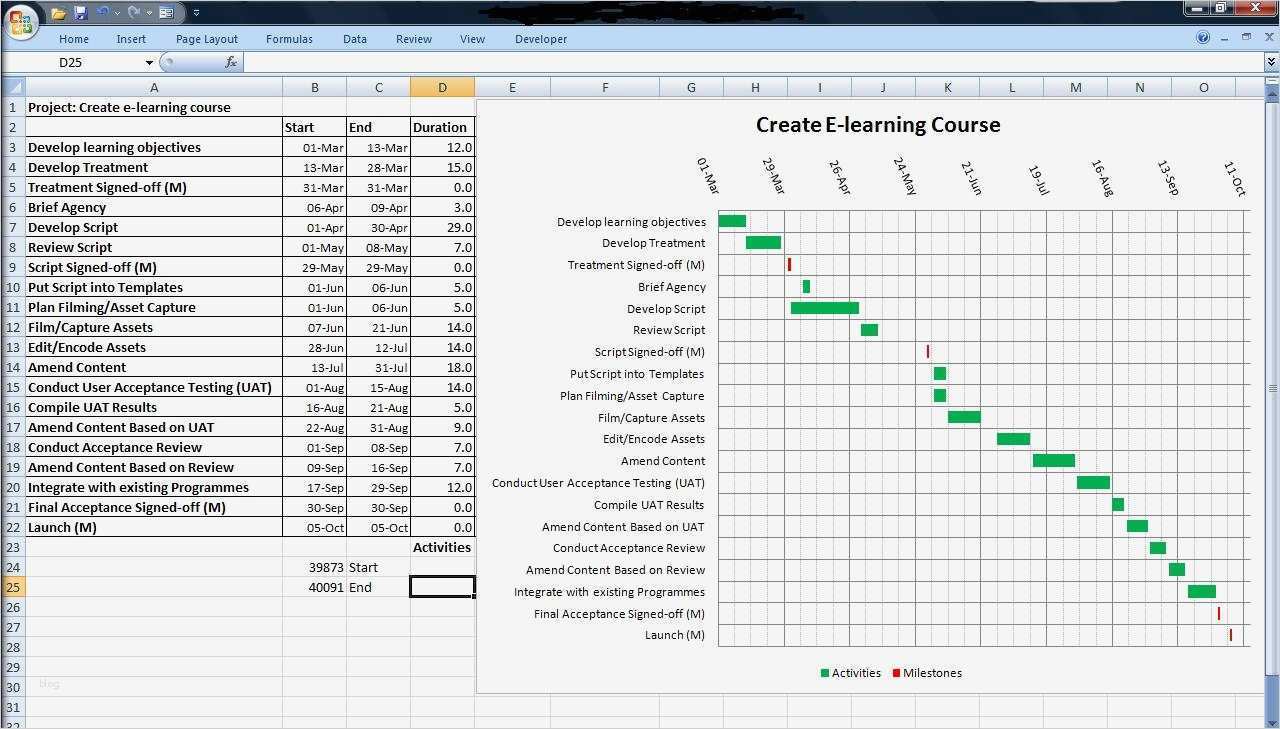The width and height of the screenshot is (1280, 729).
Task: Redo the last action
Action: [x=132, y=12]
